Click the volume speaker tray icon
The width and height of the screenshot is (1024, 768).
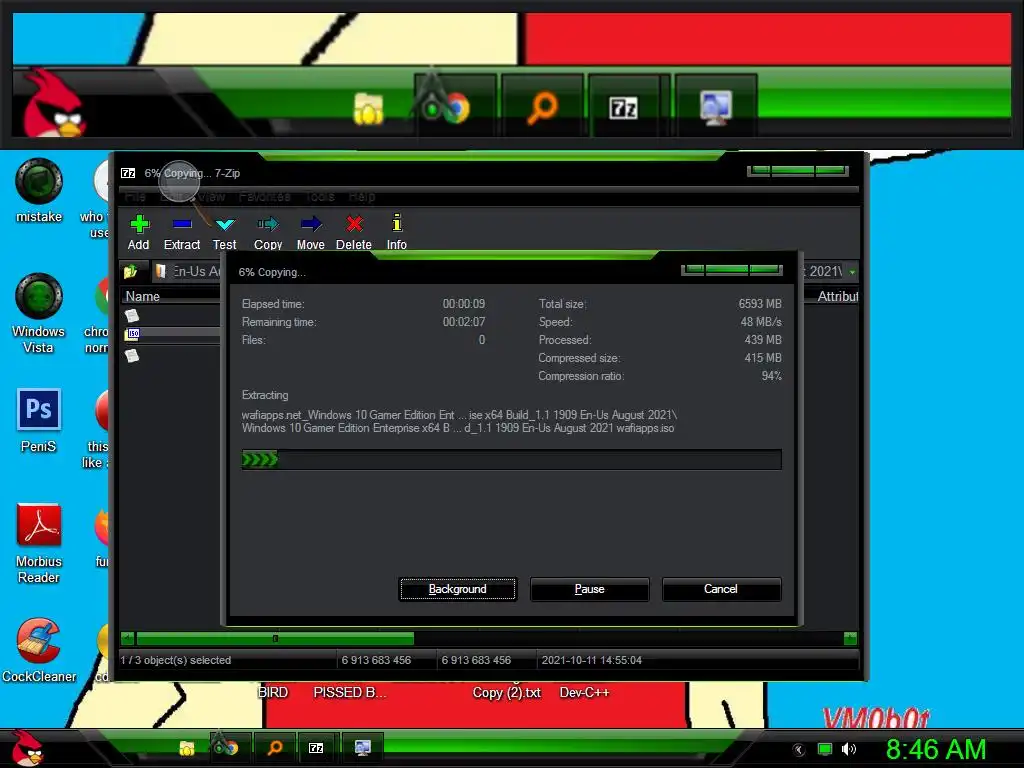point(848,749)
